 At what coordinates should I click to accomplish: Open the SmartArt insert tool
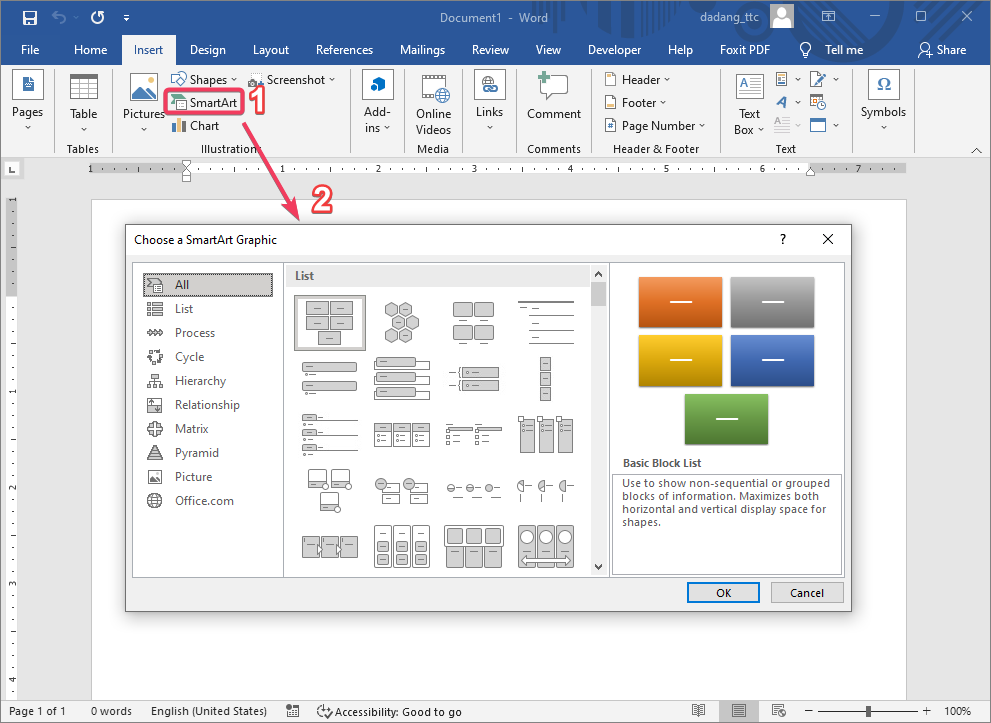pyautogui.click(x=203, y=102)
